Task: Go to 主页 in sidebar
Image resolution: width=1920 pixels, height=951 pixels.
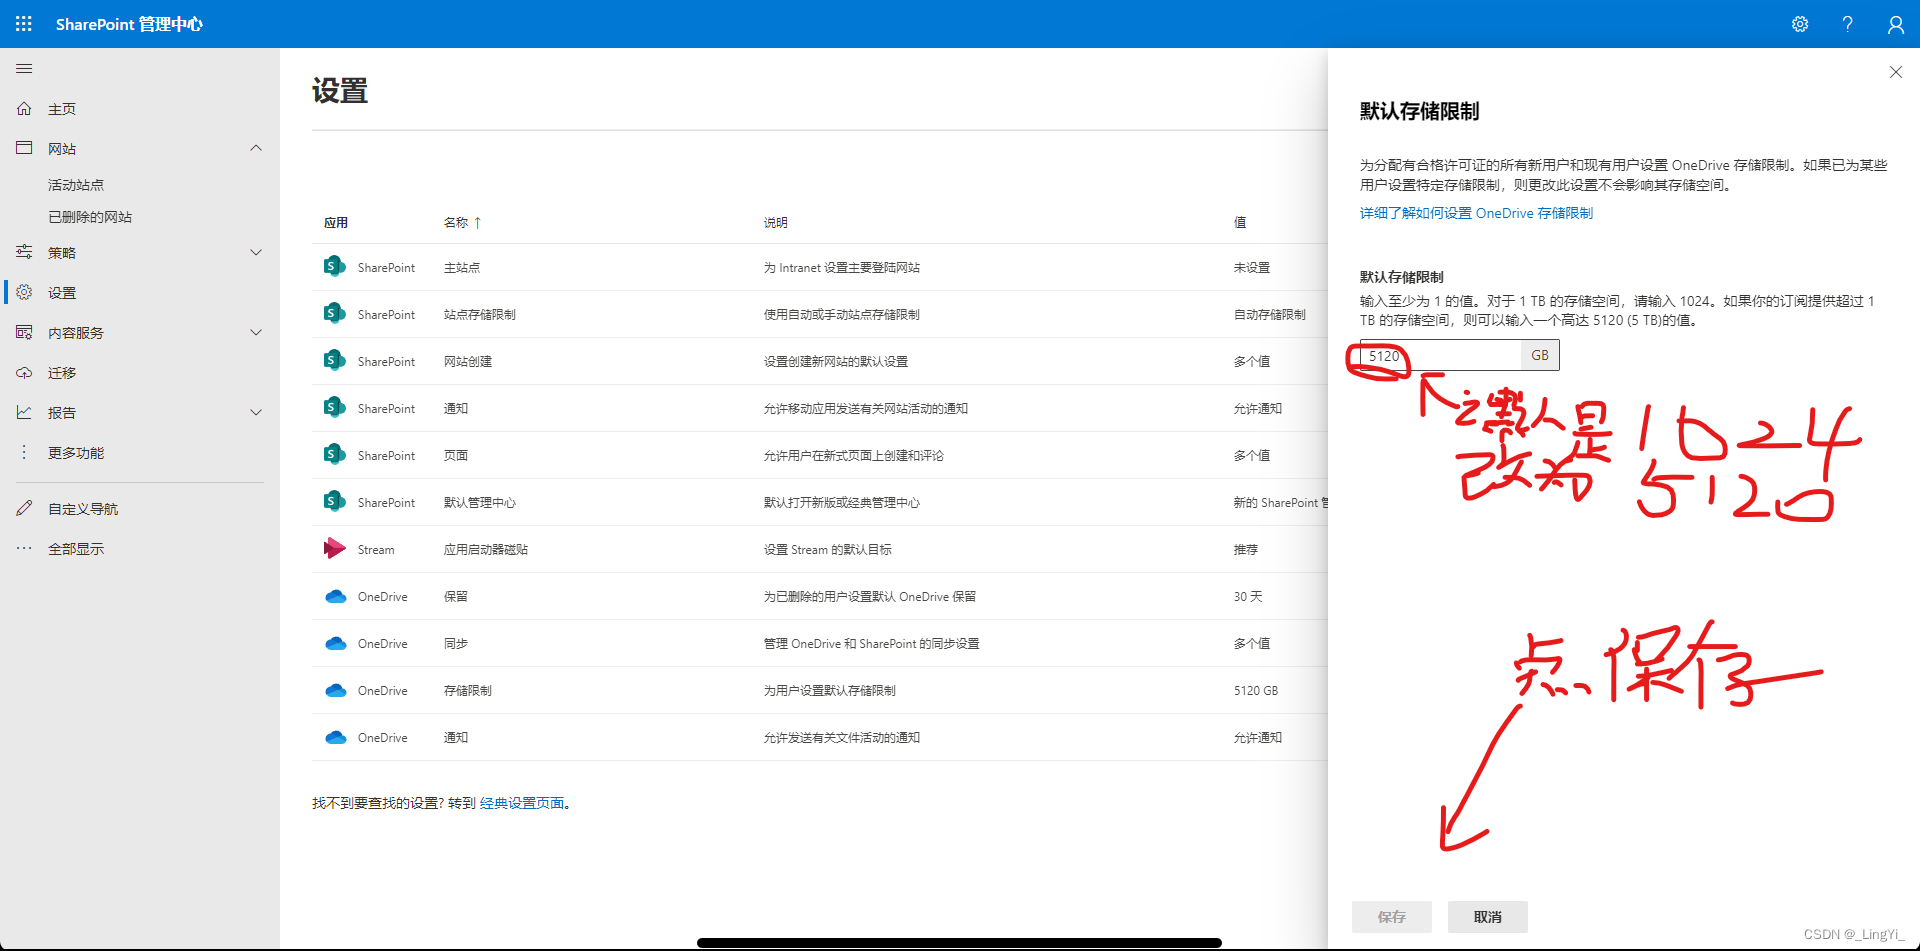Action: point(62,109)
